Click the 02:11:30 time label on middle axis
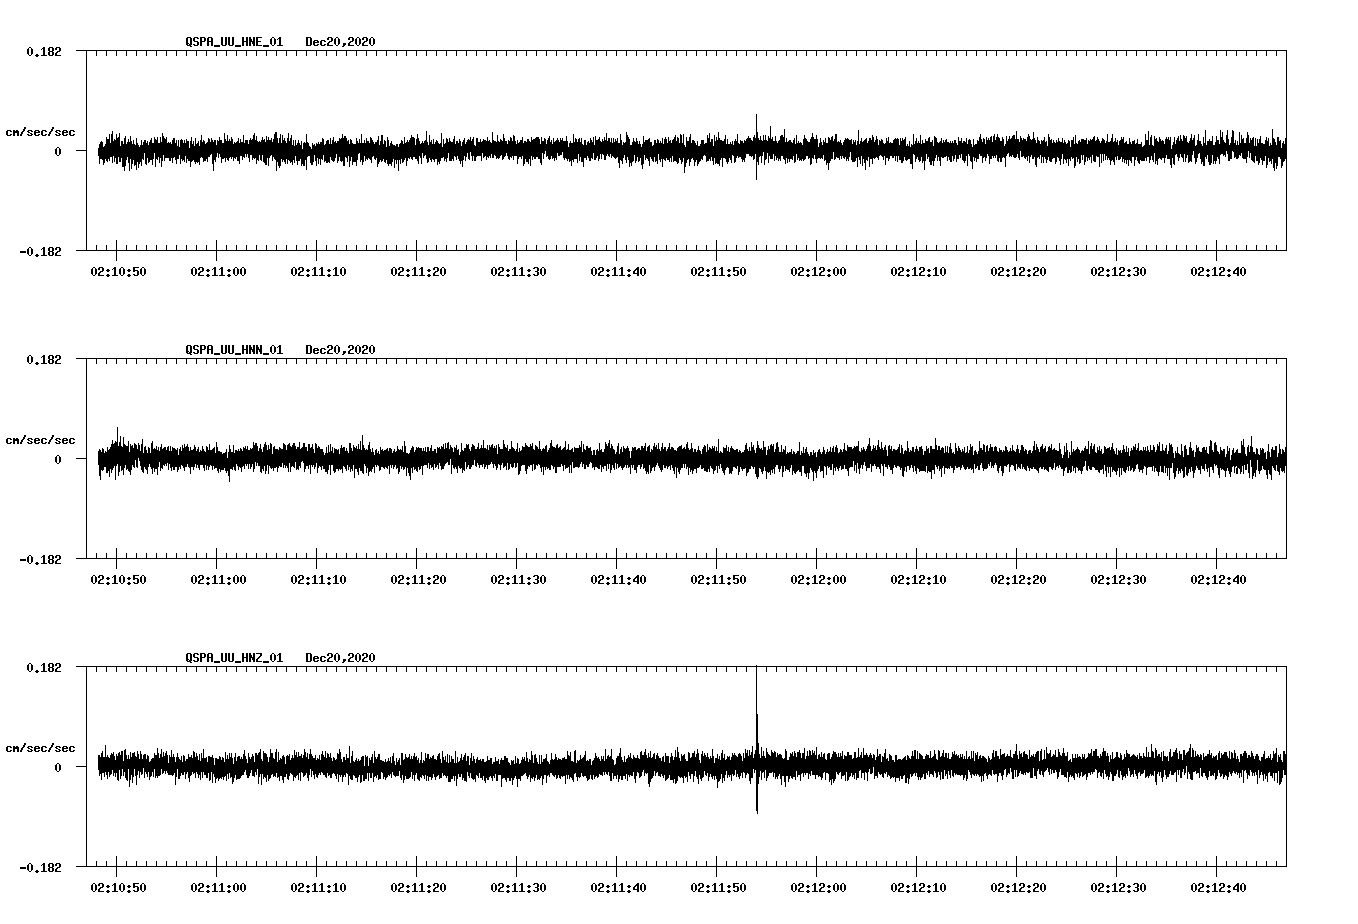 pyautogui.click(x=520, y=577)
